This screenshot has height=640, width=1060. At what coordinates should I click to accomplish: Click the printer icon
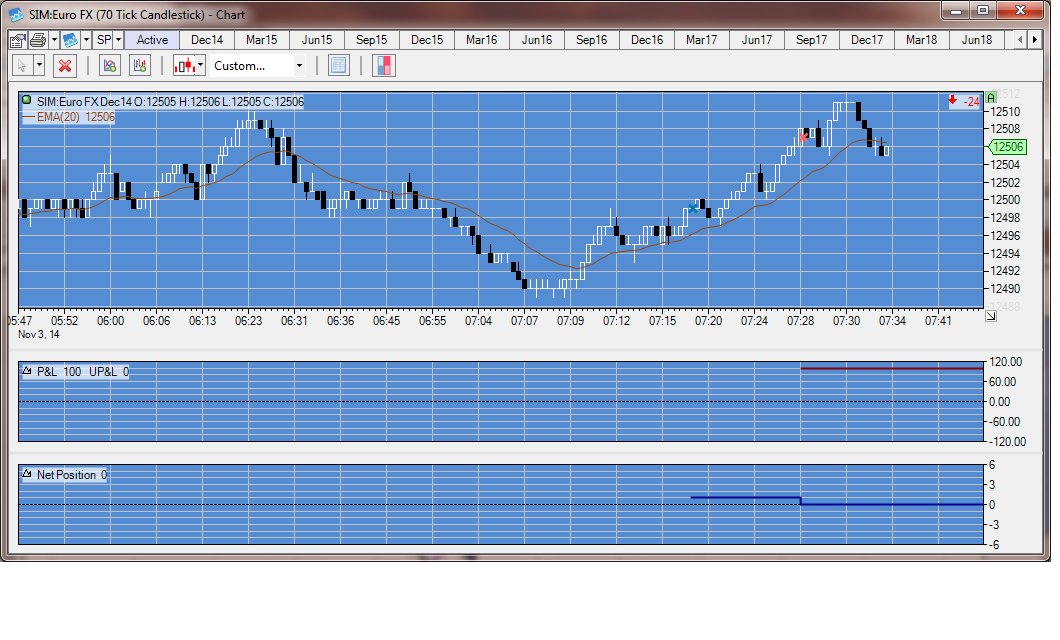click(x=38, y=40)
